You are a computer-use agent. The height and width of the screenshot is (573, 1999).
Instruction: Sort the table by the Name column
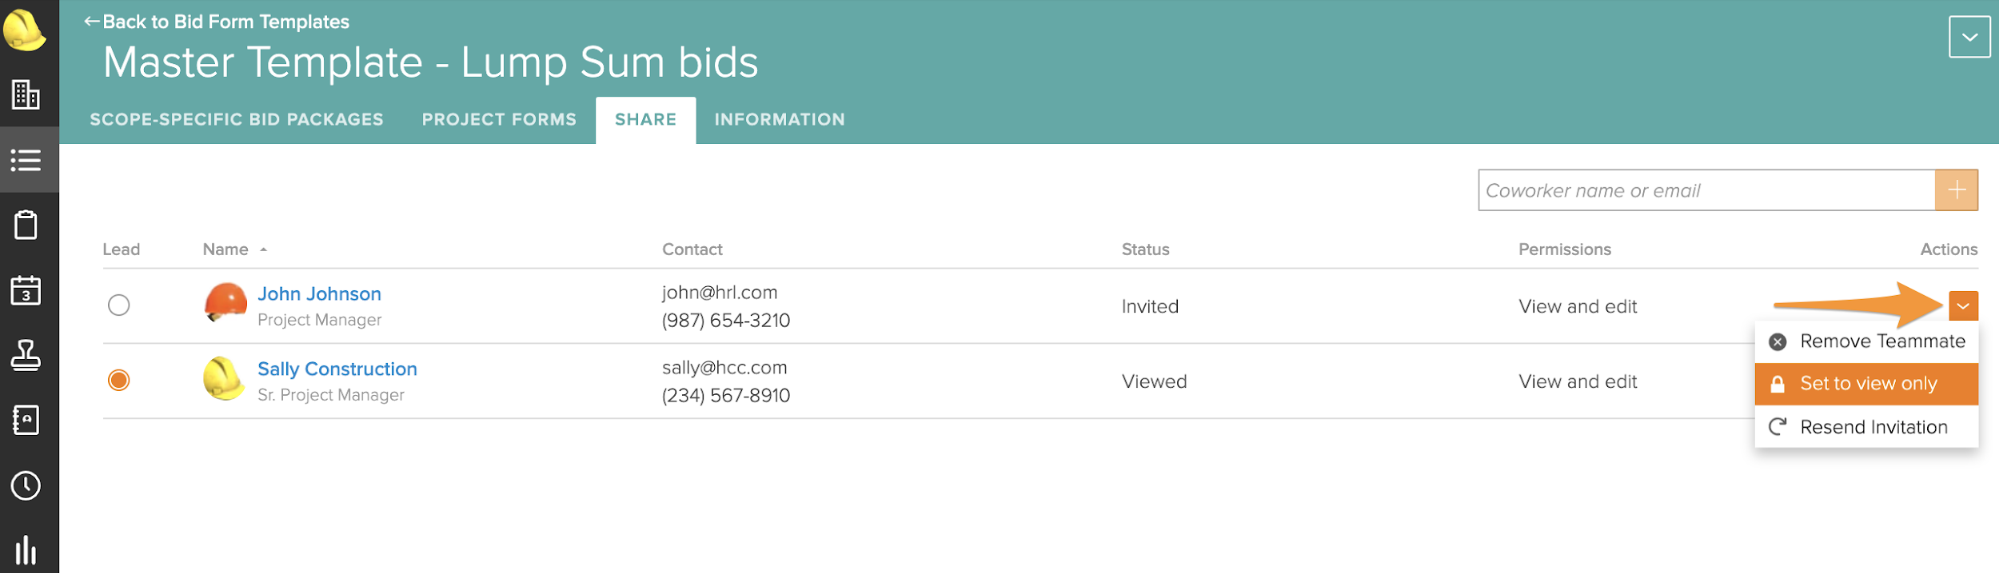(226, 249)
